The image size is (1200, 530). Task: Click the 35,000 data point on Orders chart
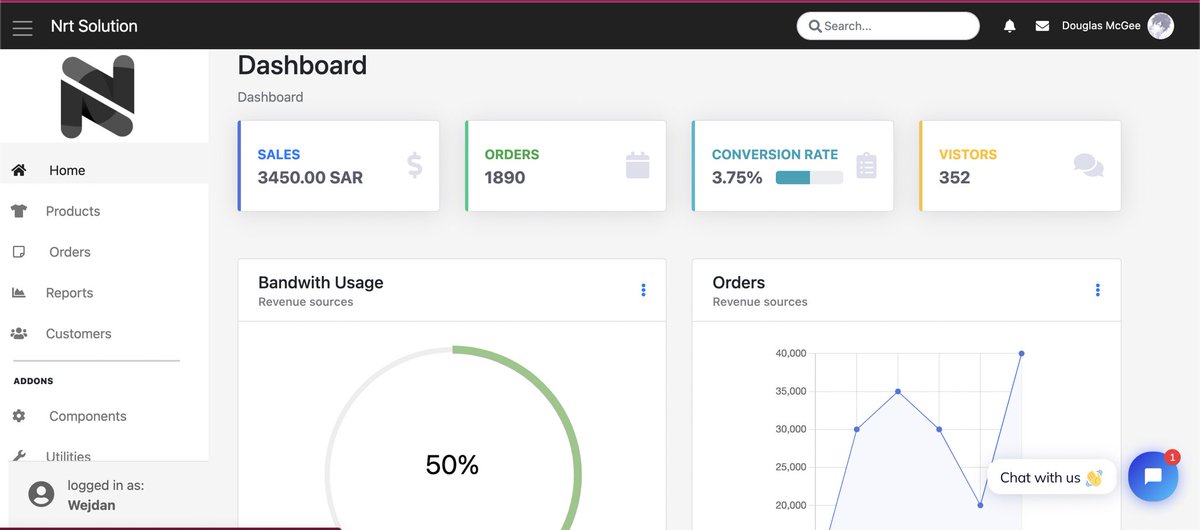coord(898,391)
